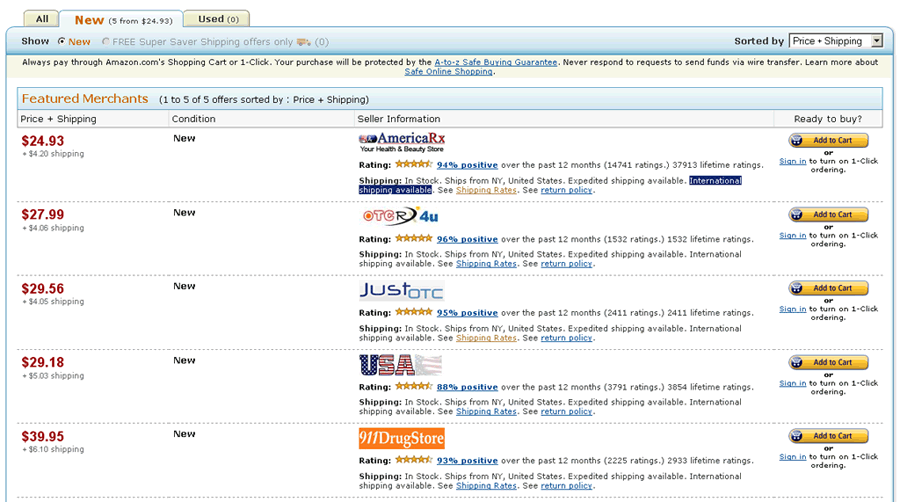The width and height of the screenshot is (900, 502).
Task: Open the Safe Online Shopping link
Action: 448,72
